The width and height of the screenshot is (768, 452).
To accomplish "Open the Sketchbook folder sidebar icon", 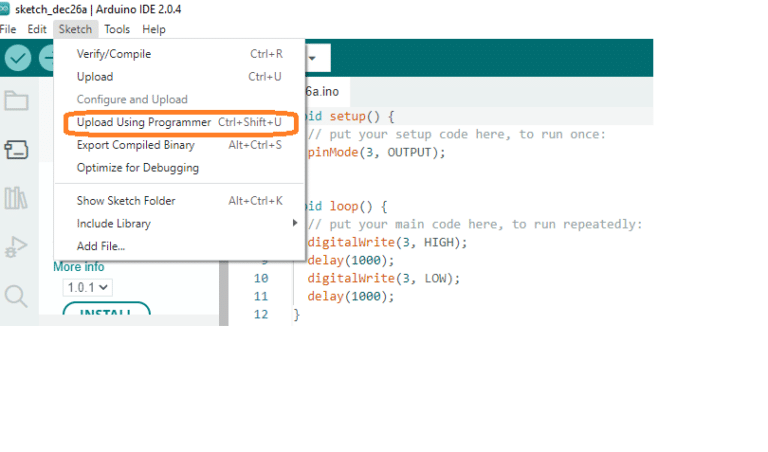I will 16,100.
